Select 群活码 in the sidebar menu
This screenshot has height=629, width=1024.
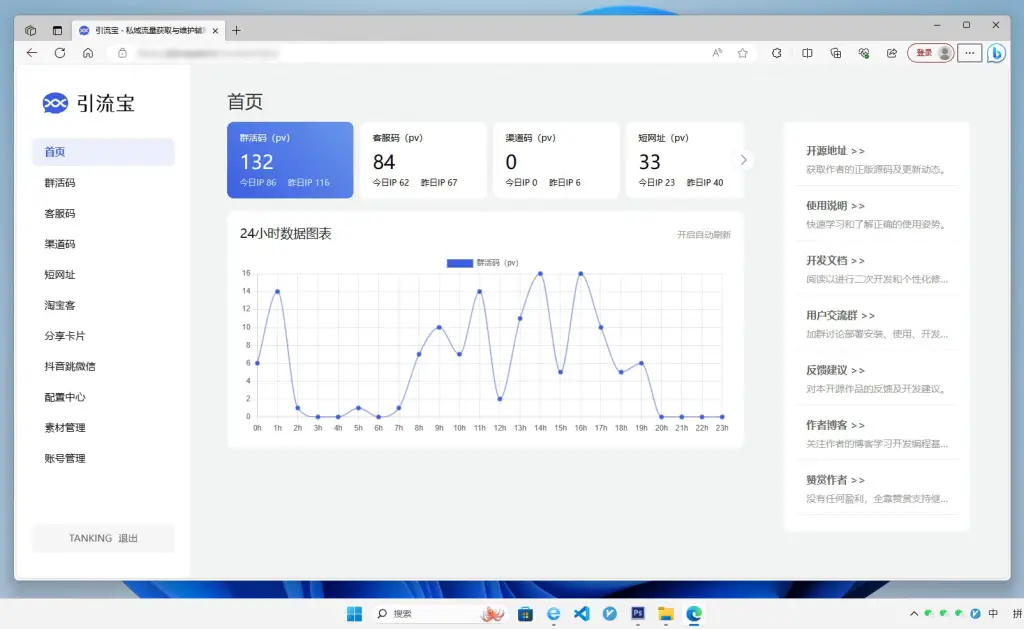pyautogui.click(x=60, y=183)
